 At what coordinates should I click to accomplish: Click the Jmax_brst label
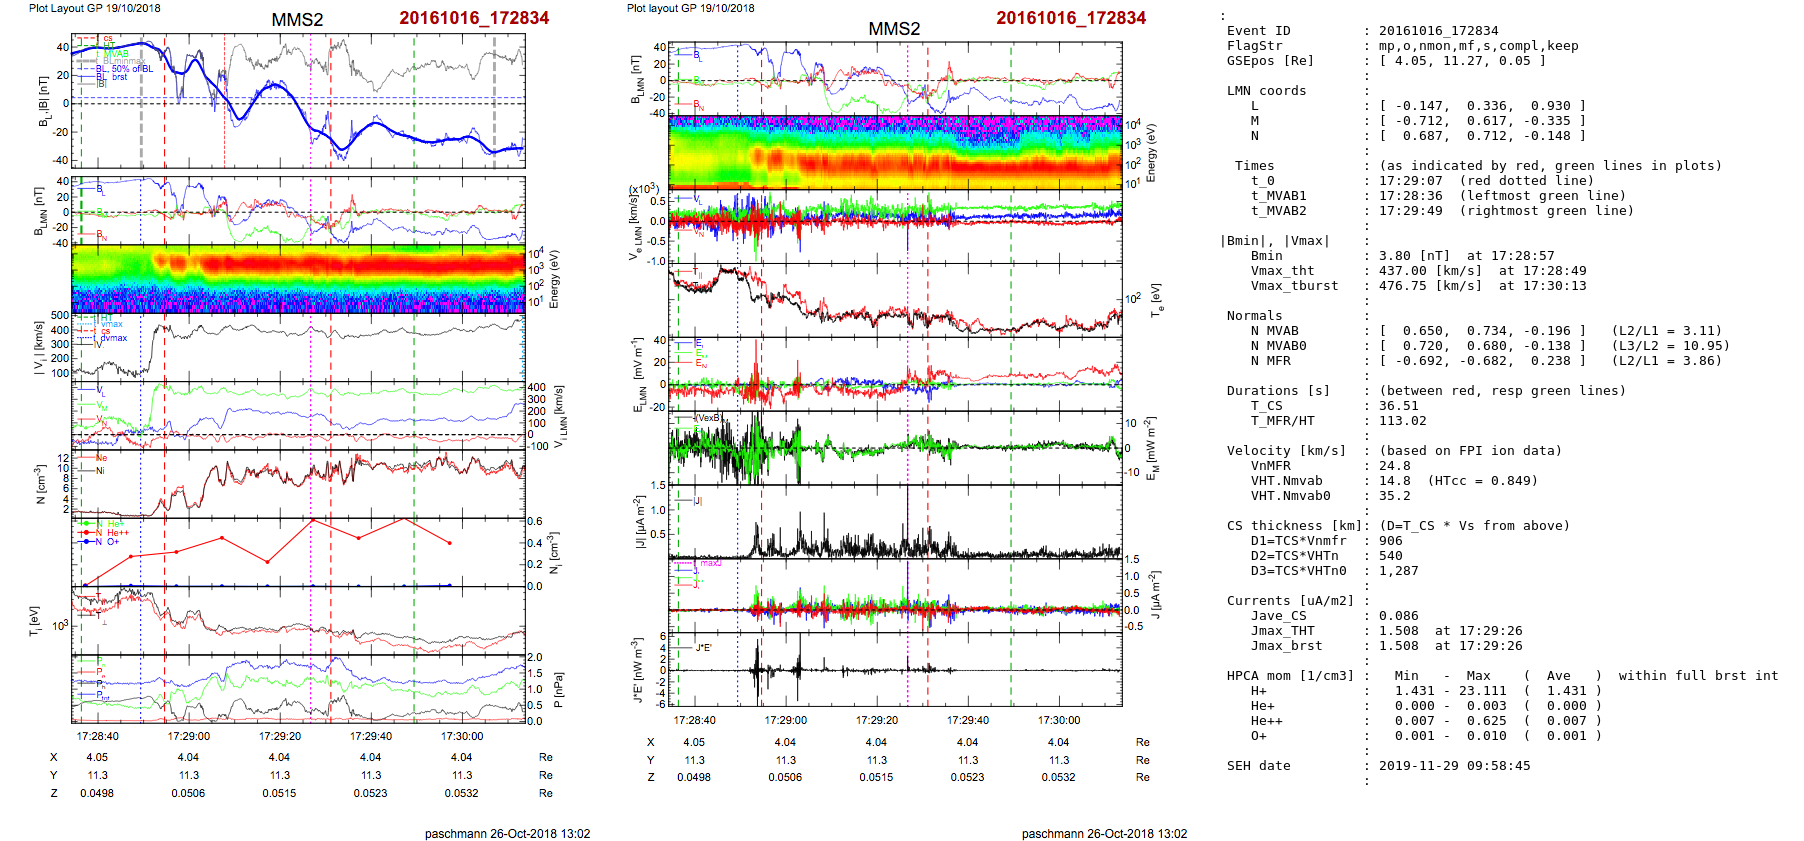(1286, 646)
